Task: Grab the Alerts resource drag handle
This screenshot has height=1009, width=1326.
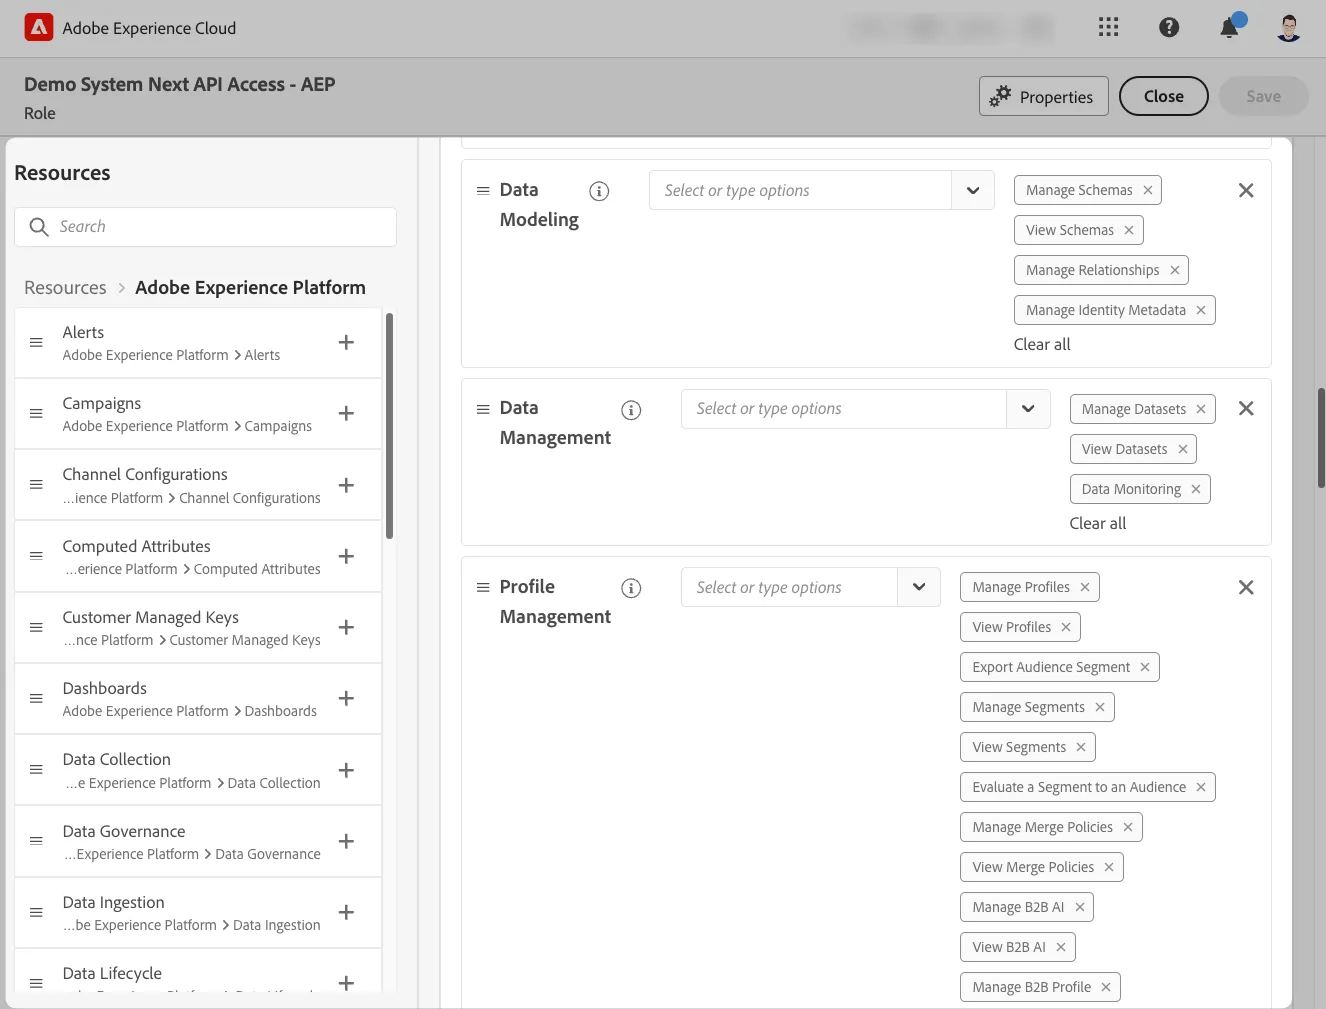Action: click(36, 342)
